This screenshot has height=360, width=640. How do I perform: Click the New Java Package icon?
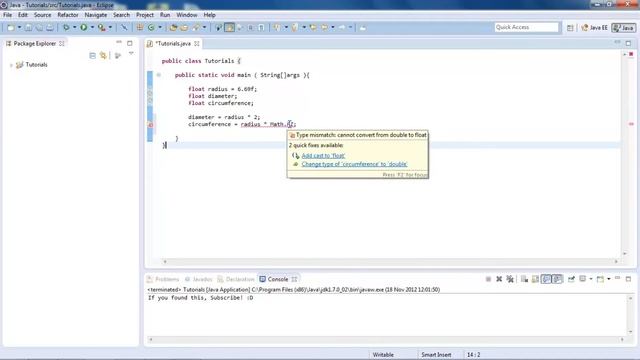coord(140,28)
